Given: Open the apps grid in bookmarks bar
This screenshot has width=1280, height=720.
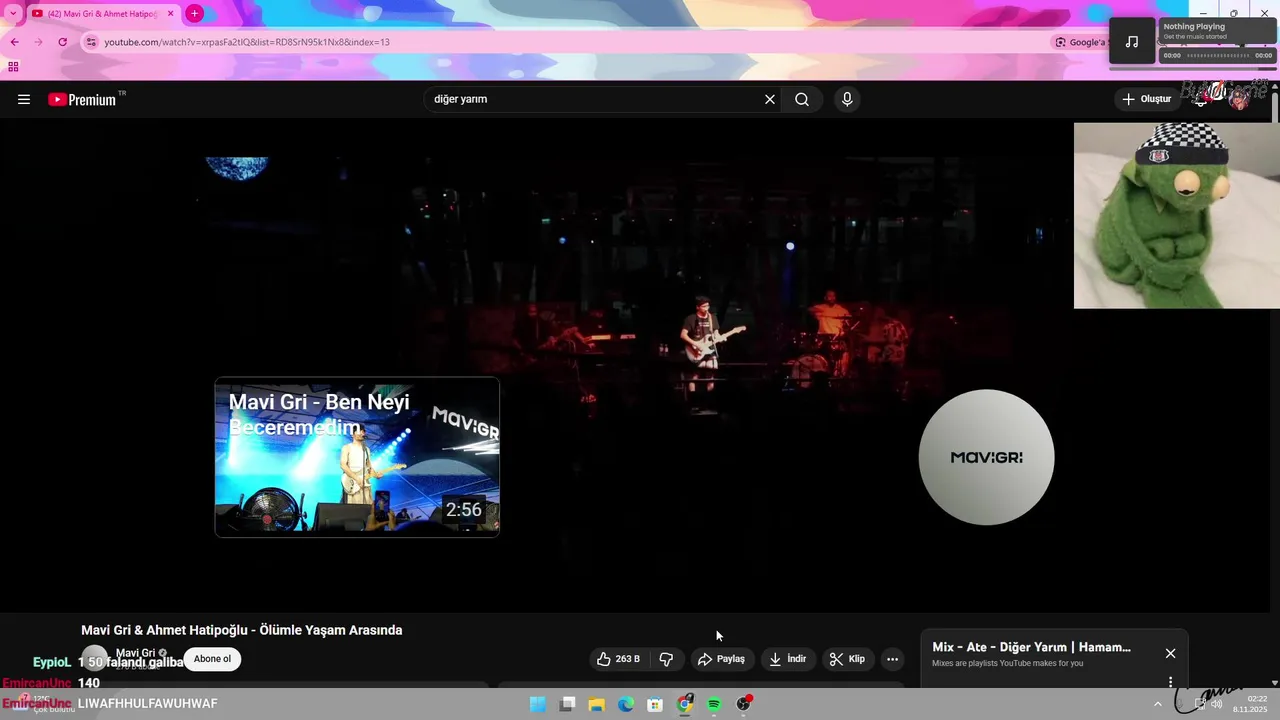Looking at the screenshot, I should click(x=13, y=67).
